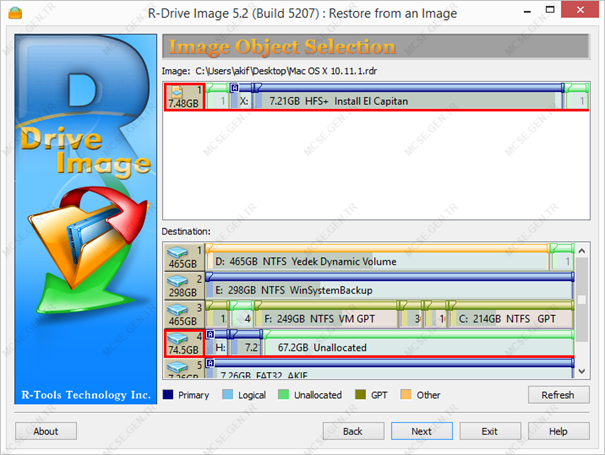The height and width of the screenshot is (455, 605).
Task: Click the Logical legend color swatch
Action: point(228,394)
